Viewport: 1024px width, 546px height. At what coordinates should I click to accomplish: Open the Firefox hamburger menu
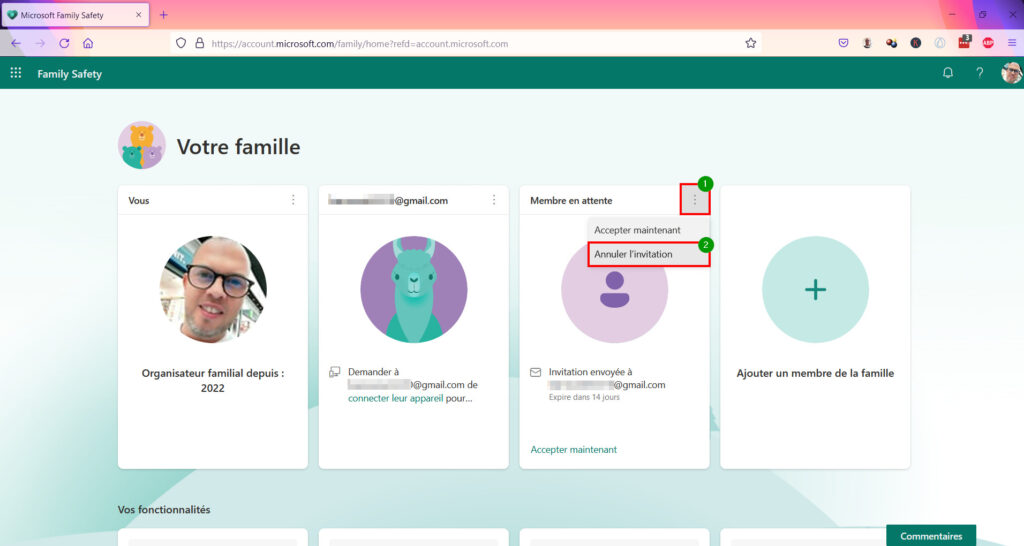click(1012, 43)
